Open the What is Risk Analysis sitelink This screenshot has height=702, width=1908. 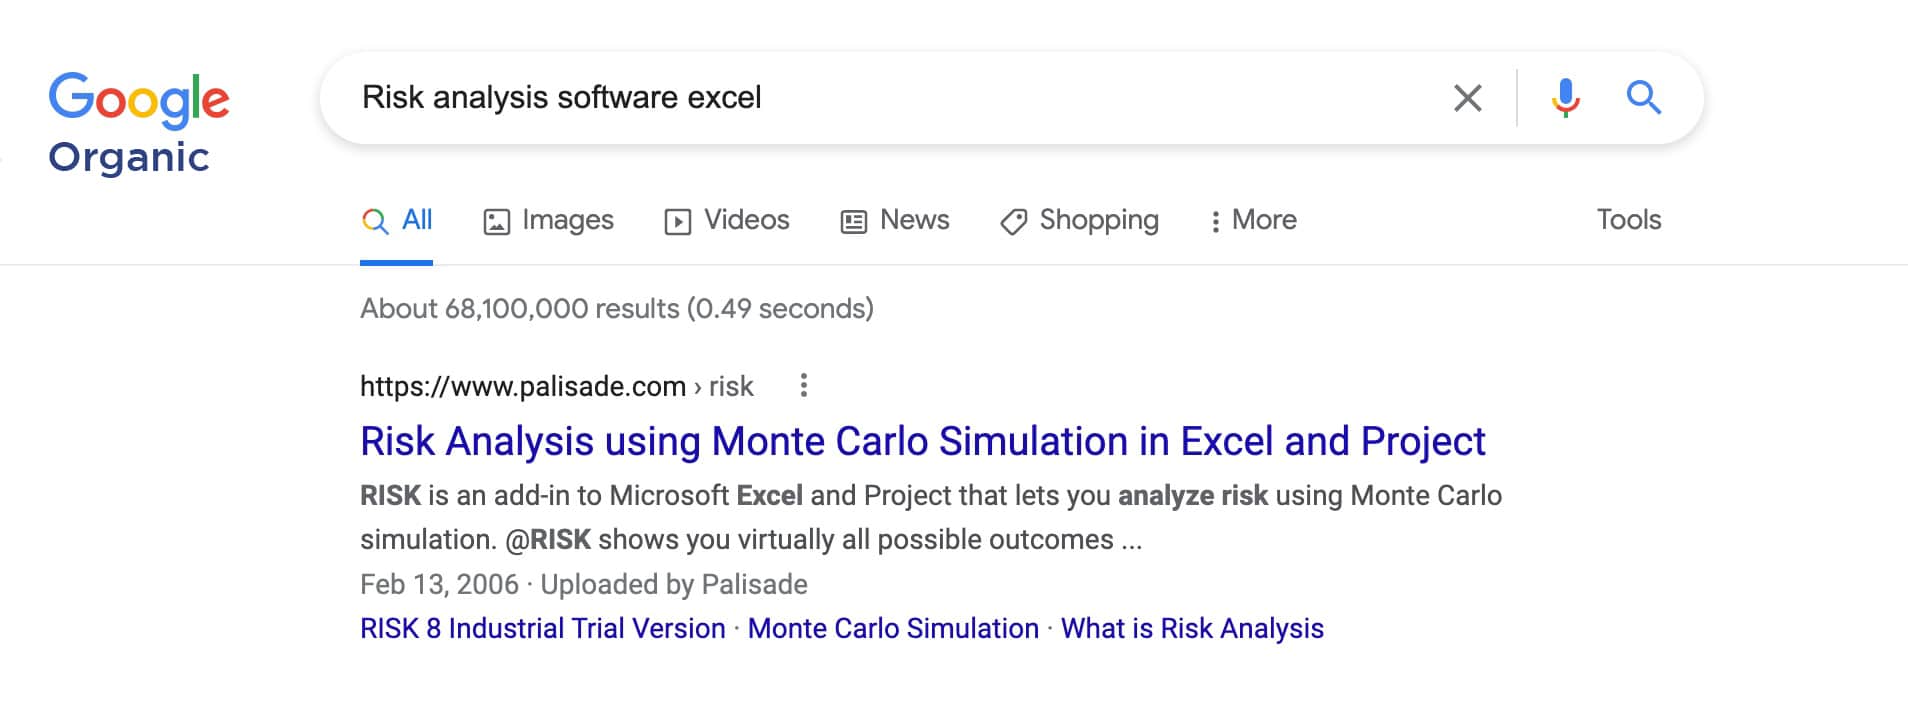click(1192, 628)
